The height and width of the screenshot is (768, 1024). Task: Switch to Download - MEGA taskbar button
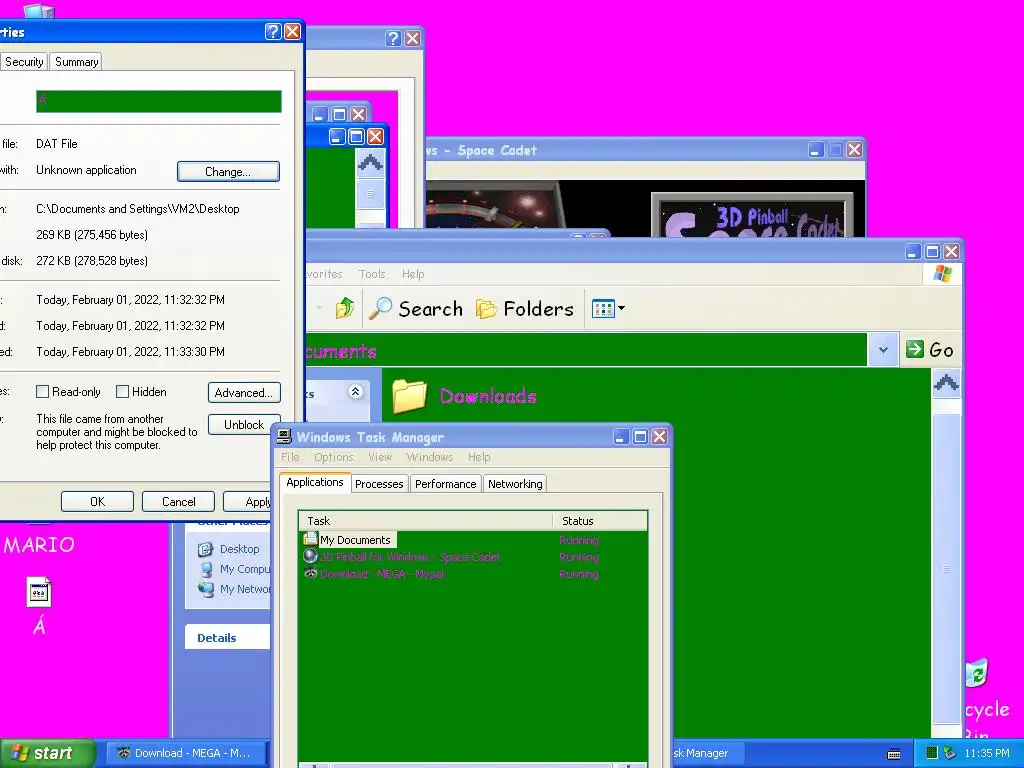click(185, 753)
